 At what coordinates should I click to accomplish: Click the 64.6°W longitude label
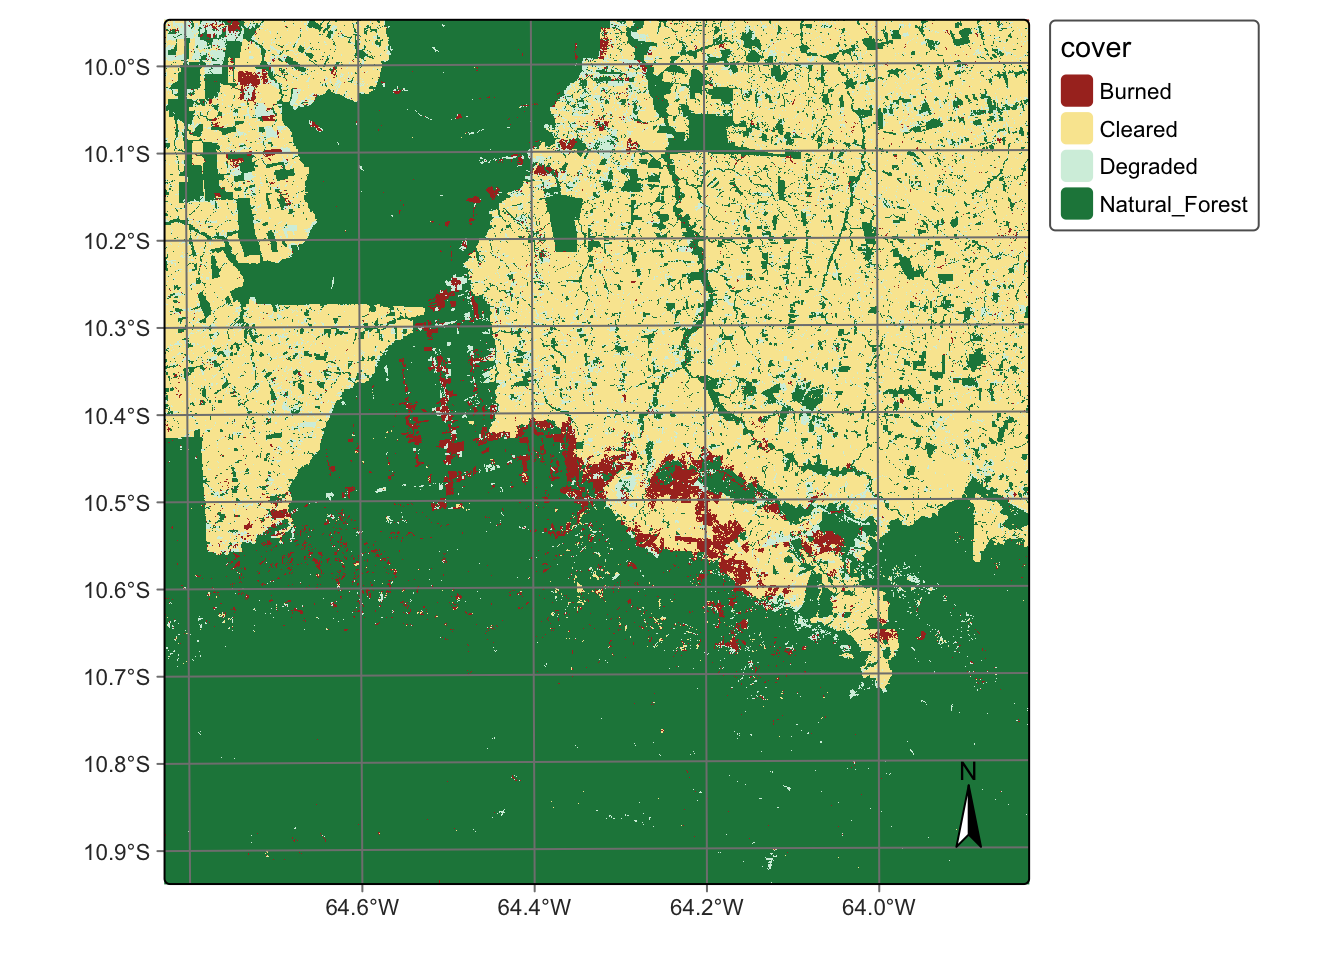click(x=361, y=908)
